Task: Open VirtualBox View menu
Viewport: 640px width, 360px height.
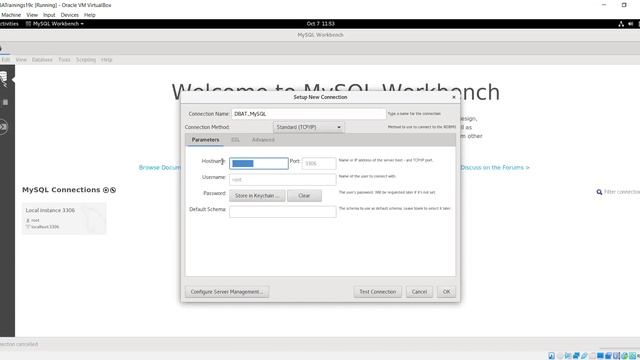Action: click(32, 15)
